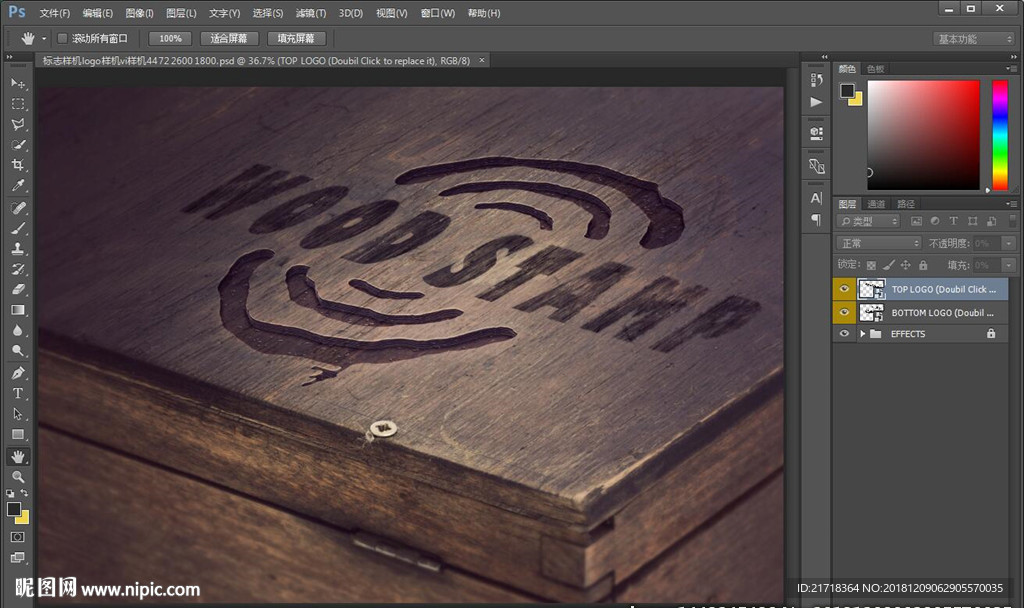Image resolution: width=1024 pixels, height=608 pixels.
Task: Open the 类型 layer filter dropdown
Action: click(868, 221)
